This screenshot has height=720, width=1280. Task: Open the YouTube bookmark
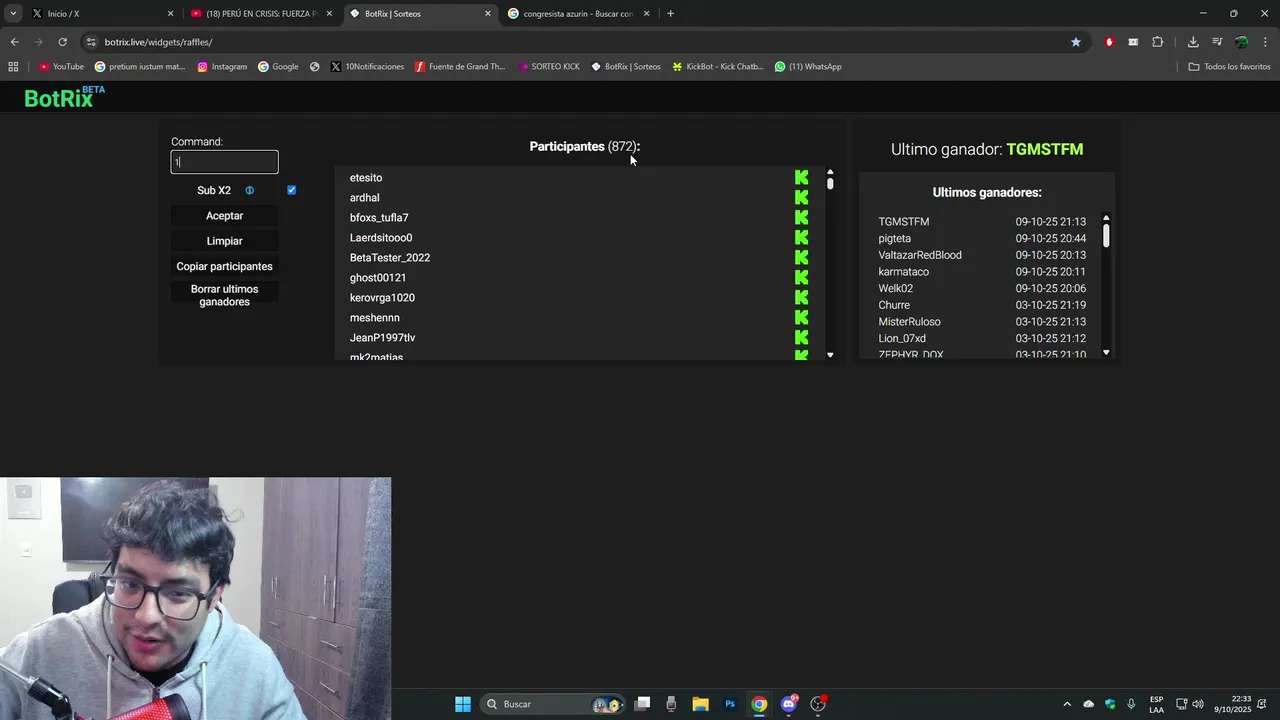(61, 66)
